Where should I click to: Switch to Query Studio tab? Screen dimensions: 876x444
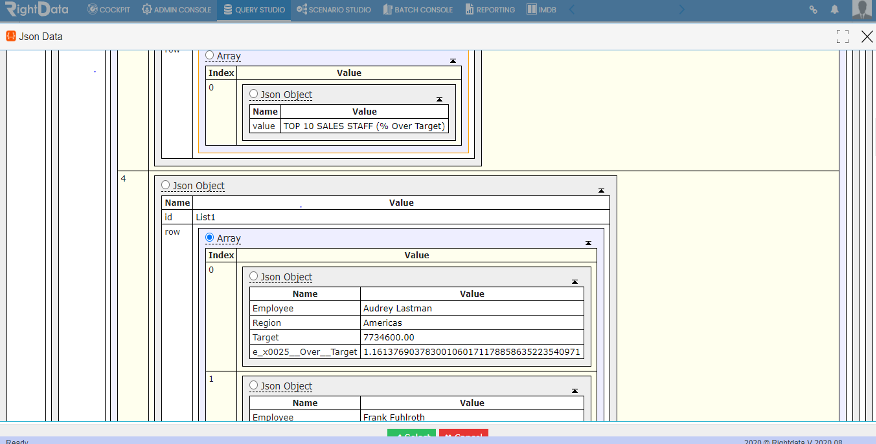254,9
